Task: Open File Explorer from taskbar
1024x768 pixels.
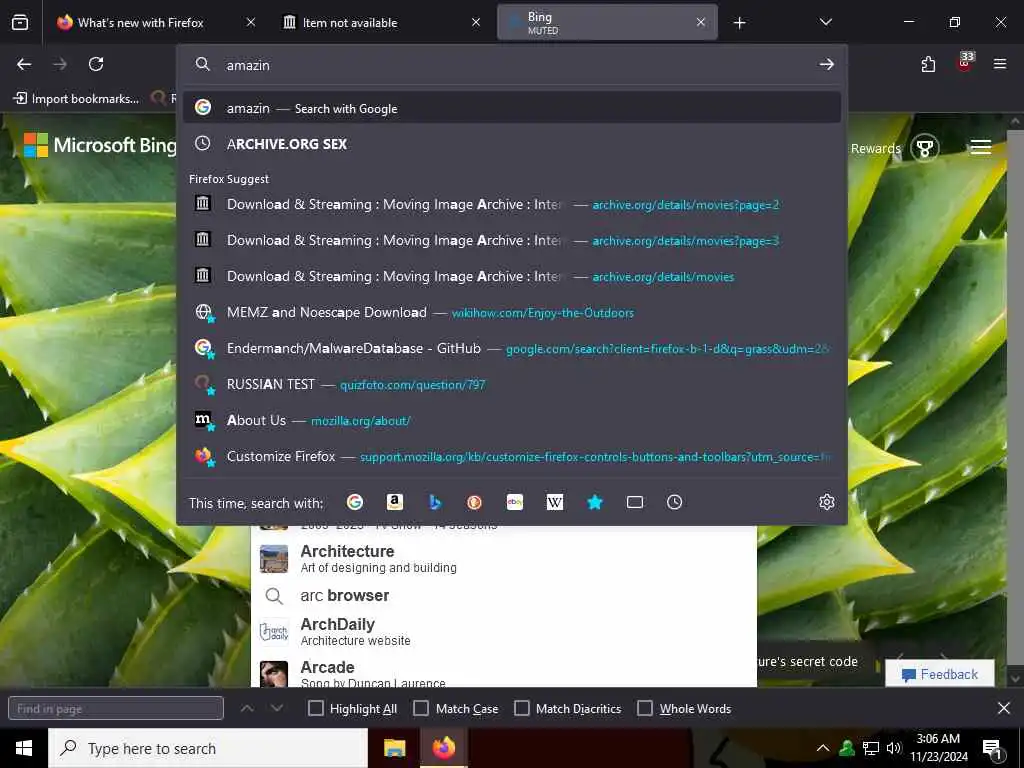Action: 394,748
